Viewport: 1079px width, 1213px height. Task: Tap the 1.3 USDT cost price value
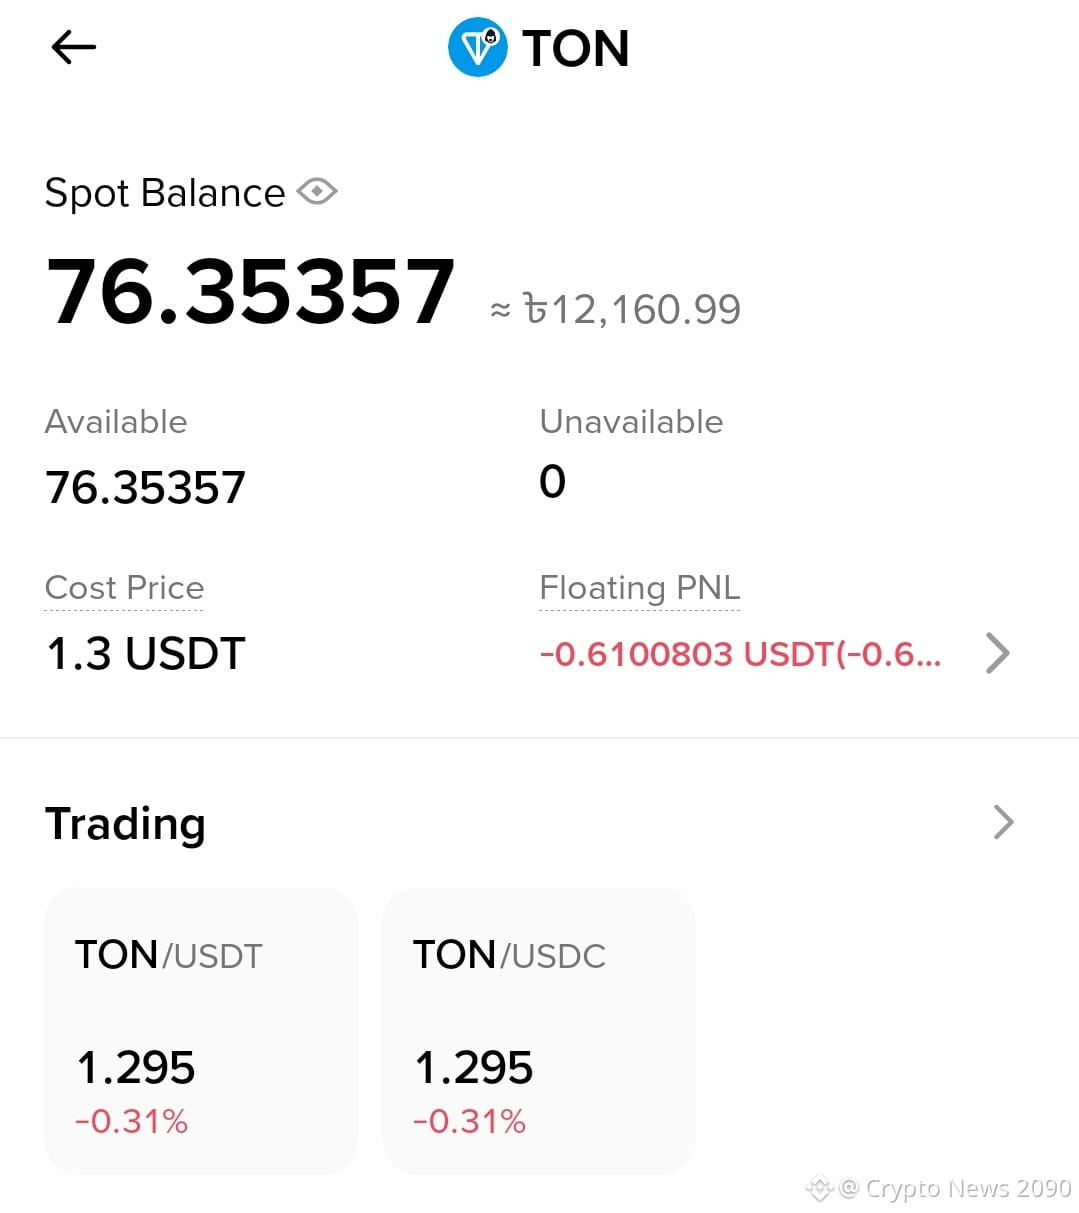click(x=146, y=654)
